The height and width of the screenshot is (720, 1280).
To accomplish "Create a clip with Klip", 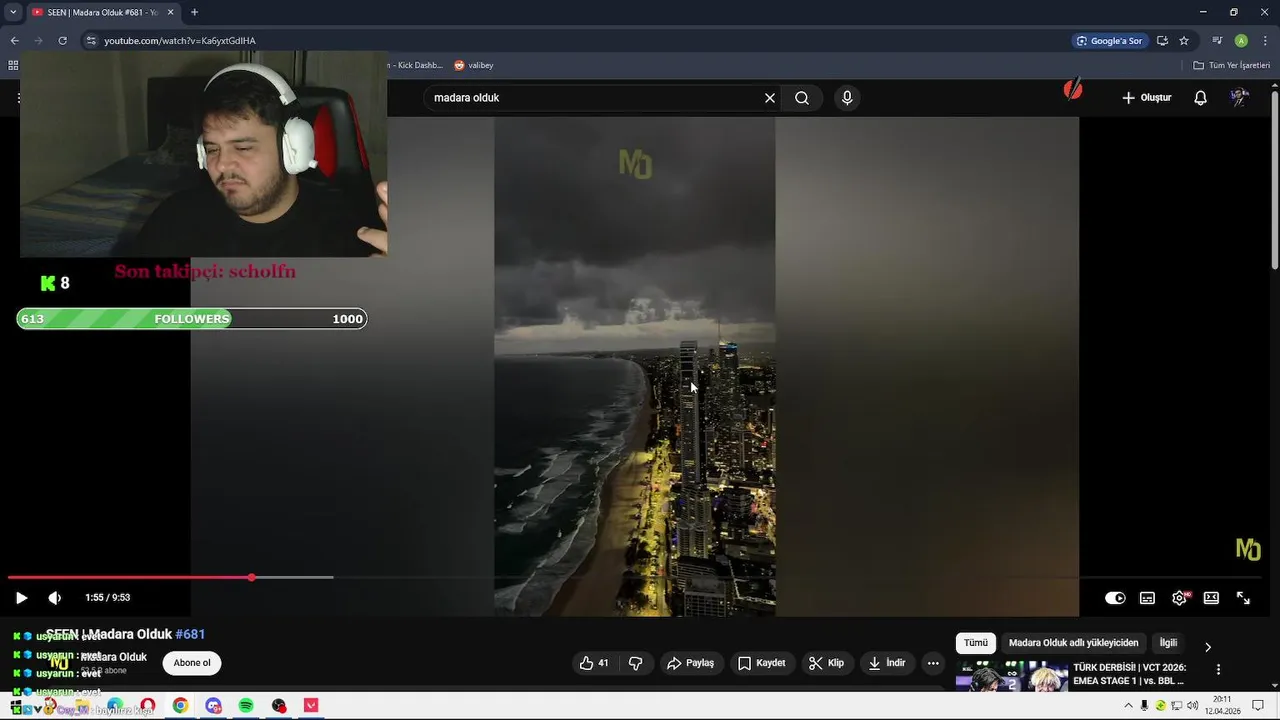I will [x=826, y=663].
